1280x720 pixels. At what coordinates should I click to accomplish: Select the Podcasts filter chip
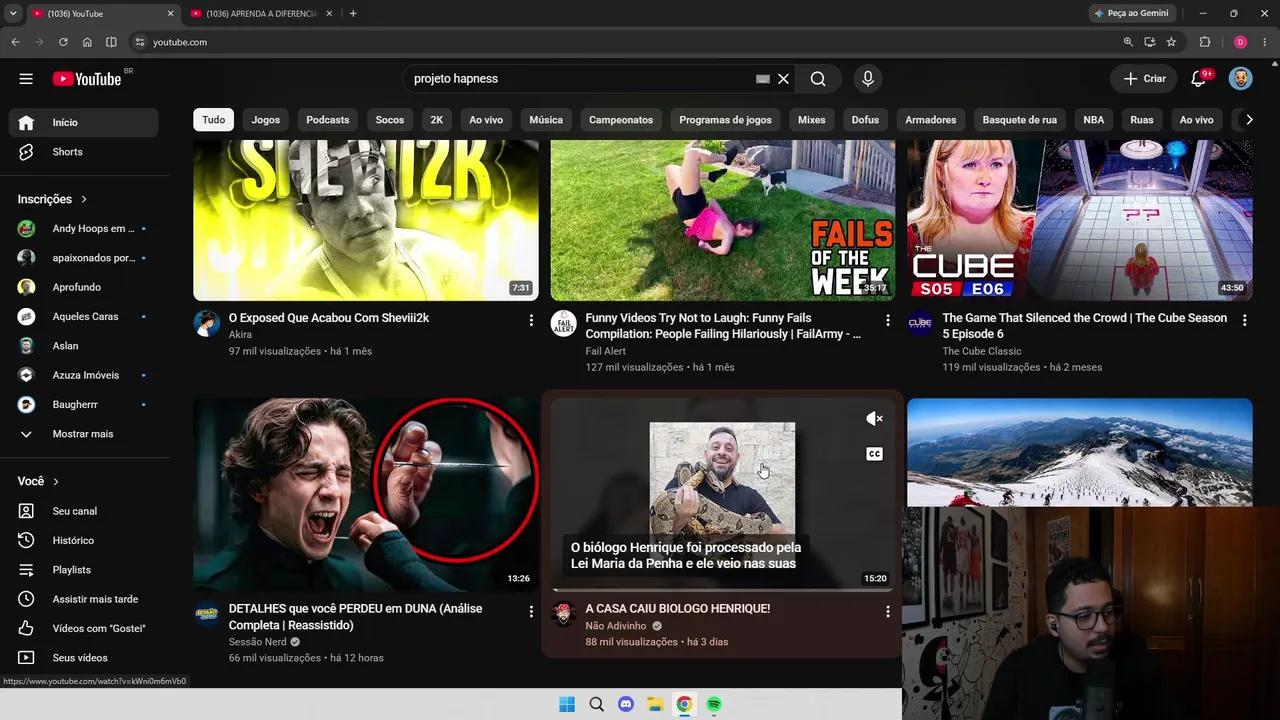[x=328, y=120]
